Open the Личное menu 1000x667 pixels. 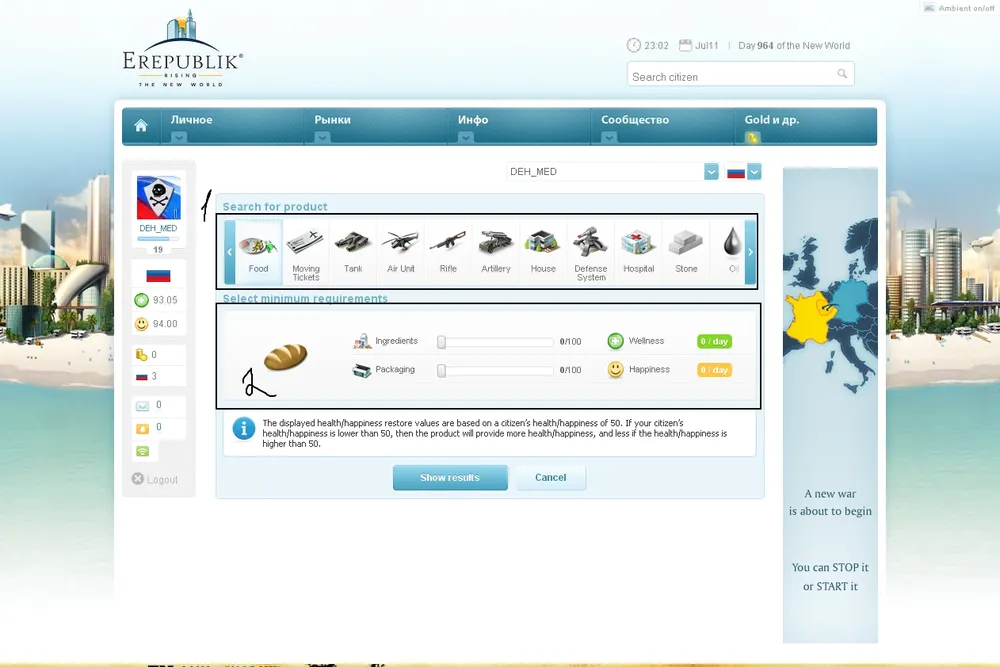(x=191, y=120)
